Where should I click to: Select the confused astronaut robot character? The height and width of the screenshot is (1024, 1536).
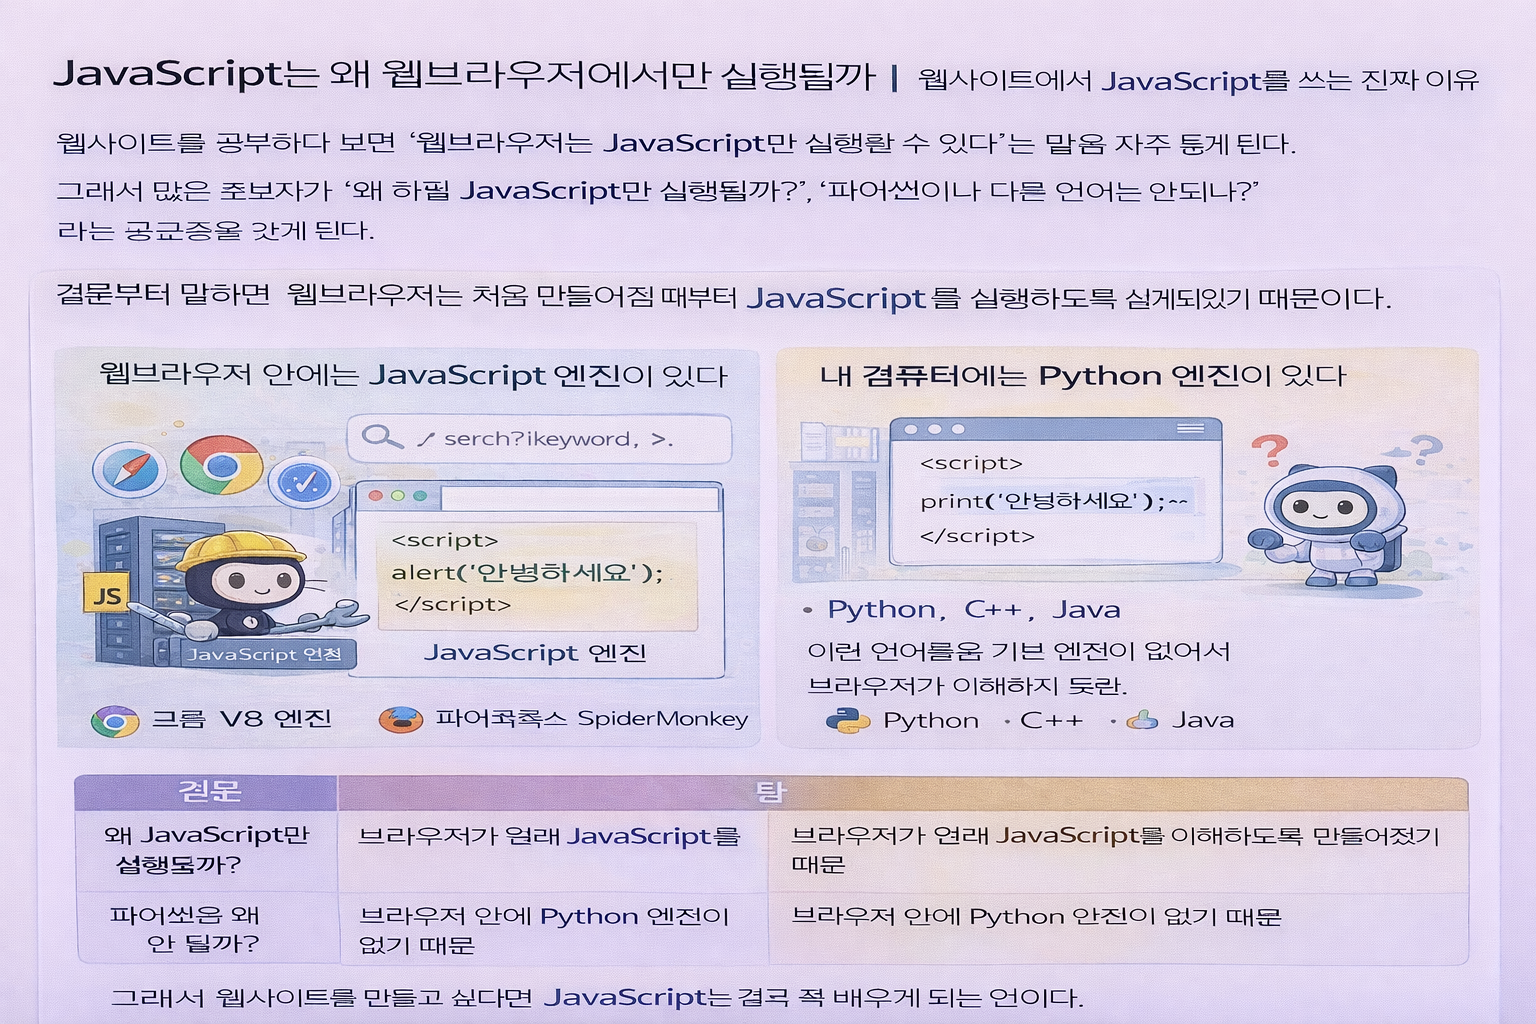coord(1325,525)
